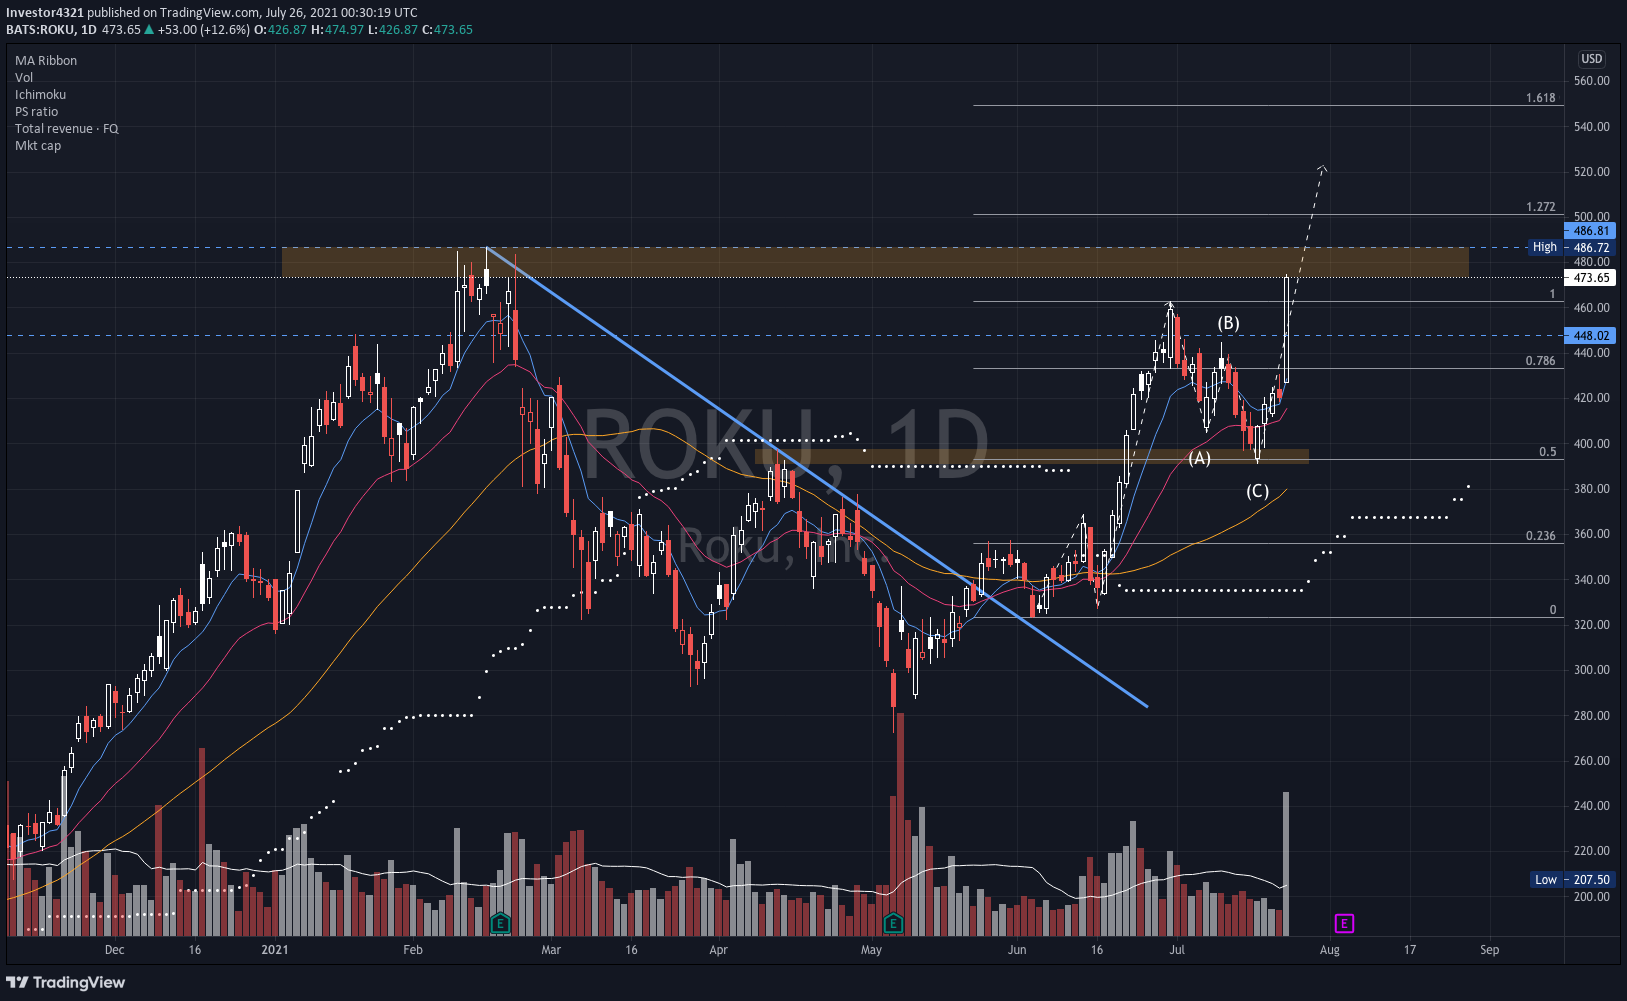Click the 0.5 Fibonacci level label
1627x1001 pixels.
point(1548,452)
